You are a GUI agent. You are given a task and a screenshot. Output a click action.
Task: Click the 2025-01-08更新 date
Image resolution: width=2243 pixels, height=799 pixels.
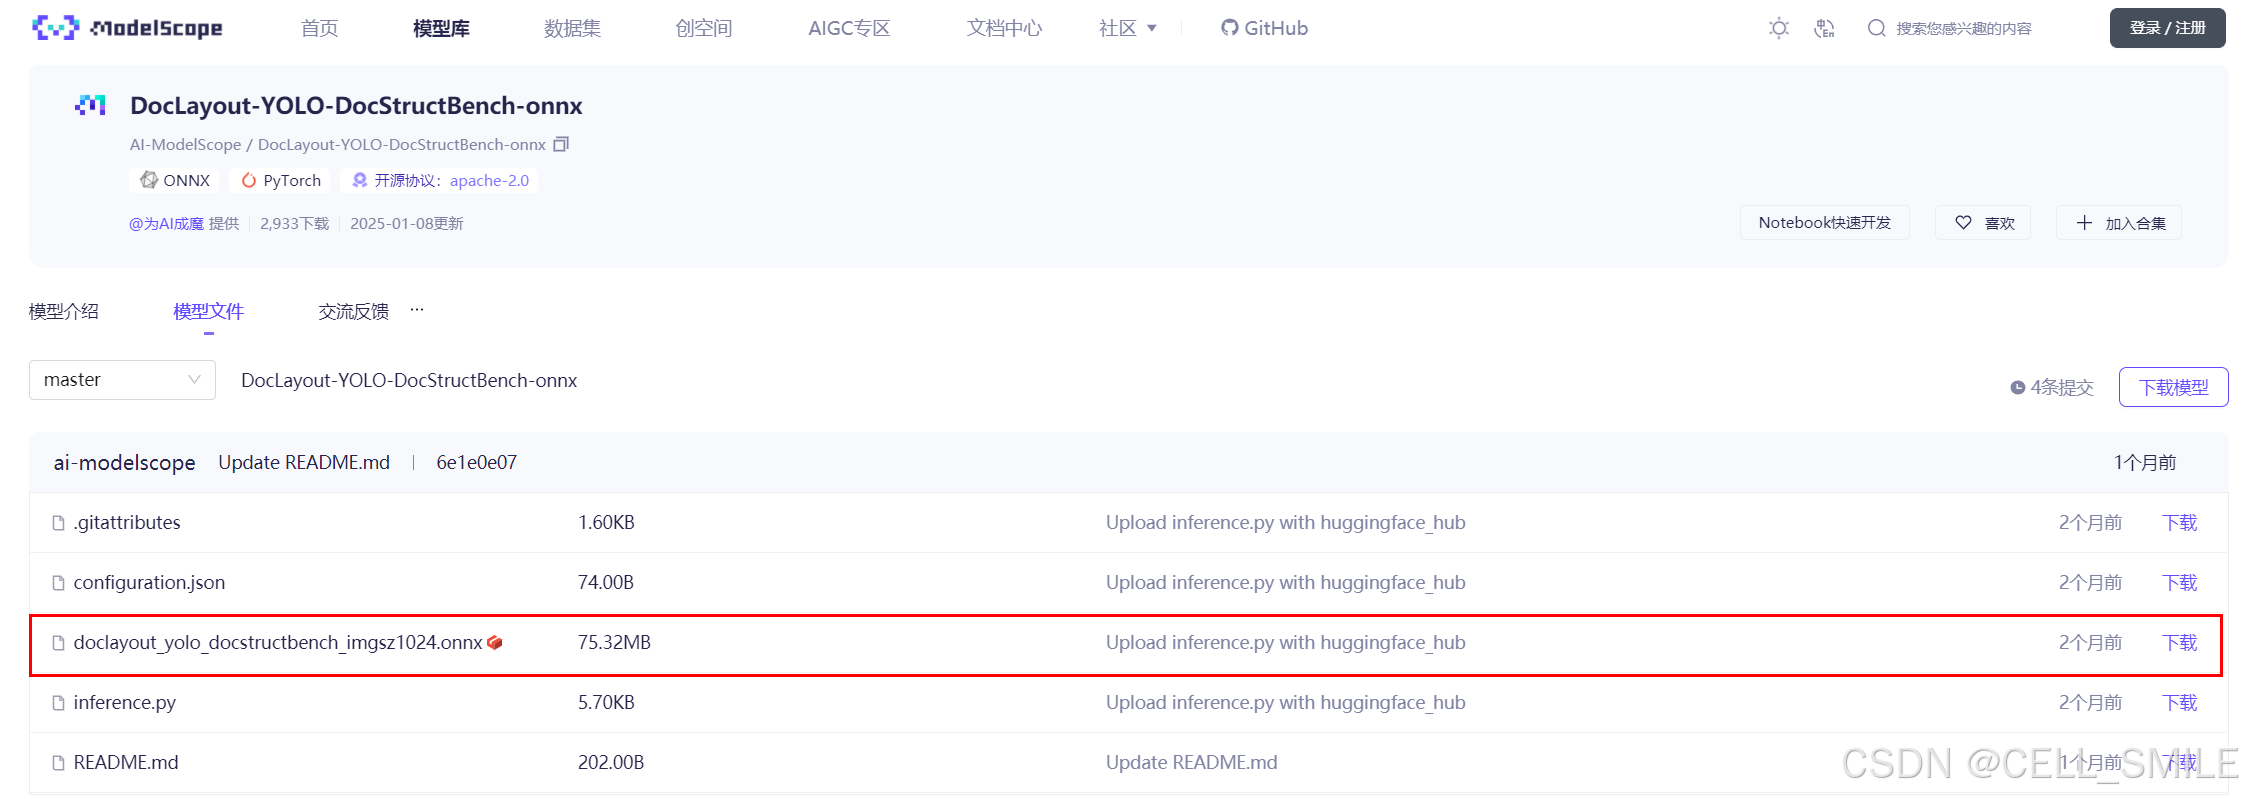click(406, 223)
